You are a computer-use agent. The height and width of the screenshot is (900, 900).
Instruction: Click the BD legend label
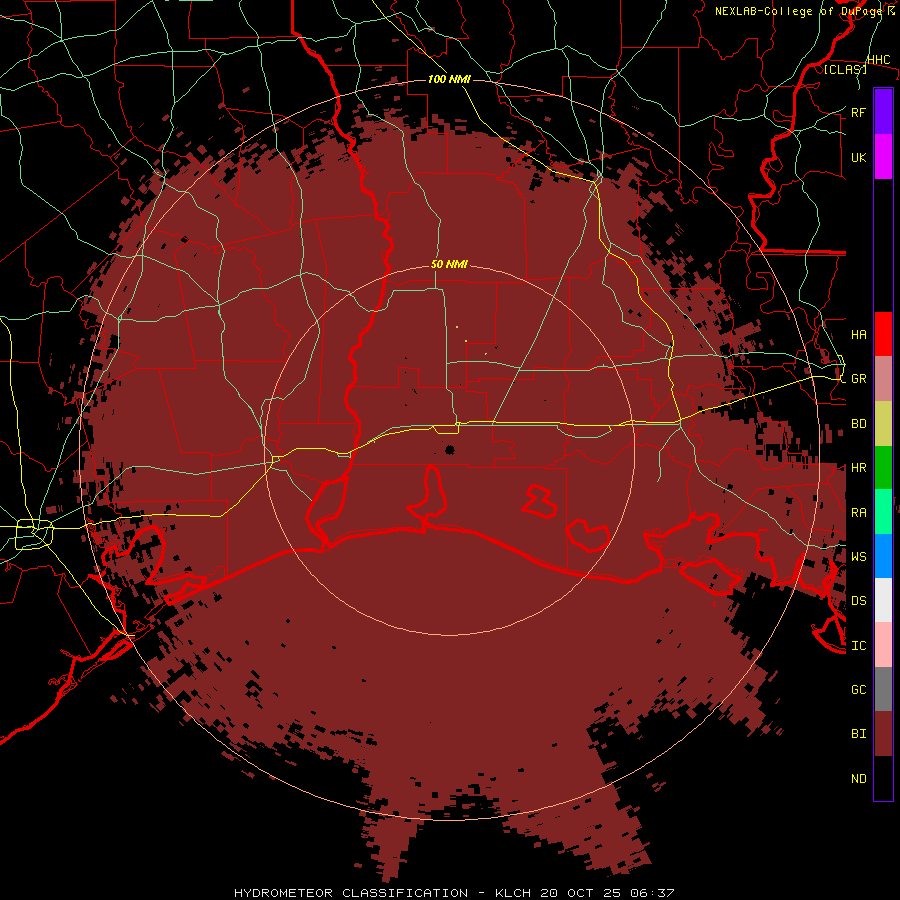(859, 424)
